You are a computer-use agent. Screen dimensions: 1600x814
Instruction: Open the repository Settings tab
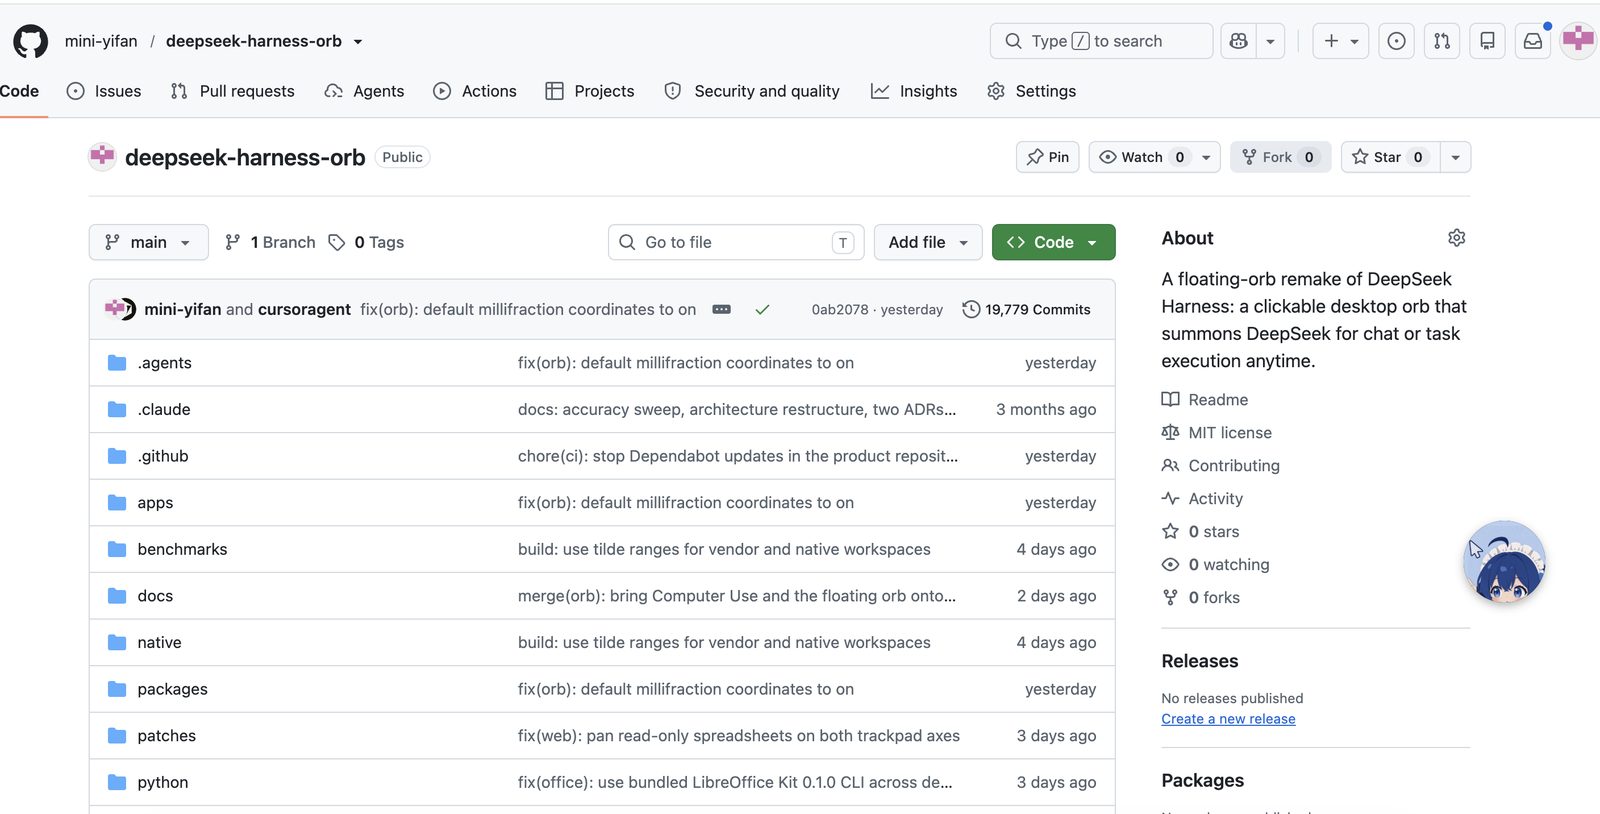click(1031, 91)
